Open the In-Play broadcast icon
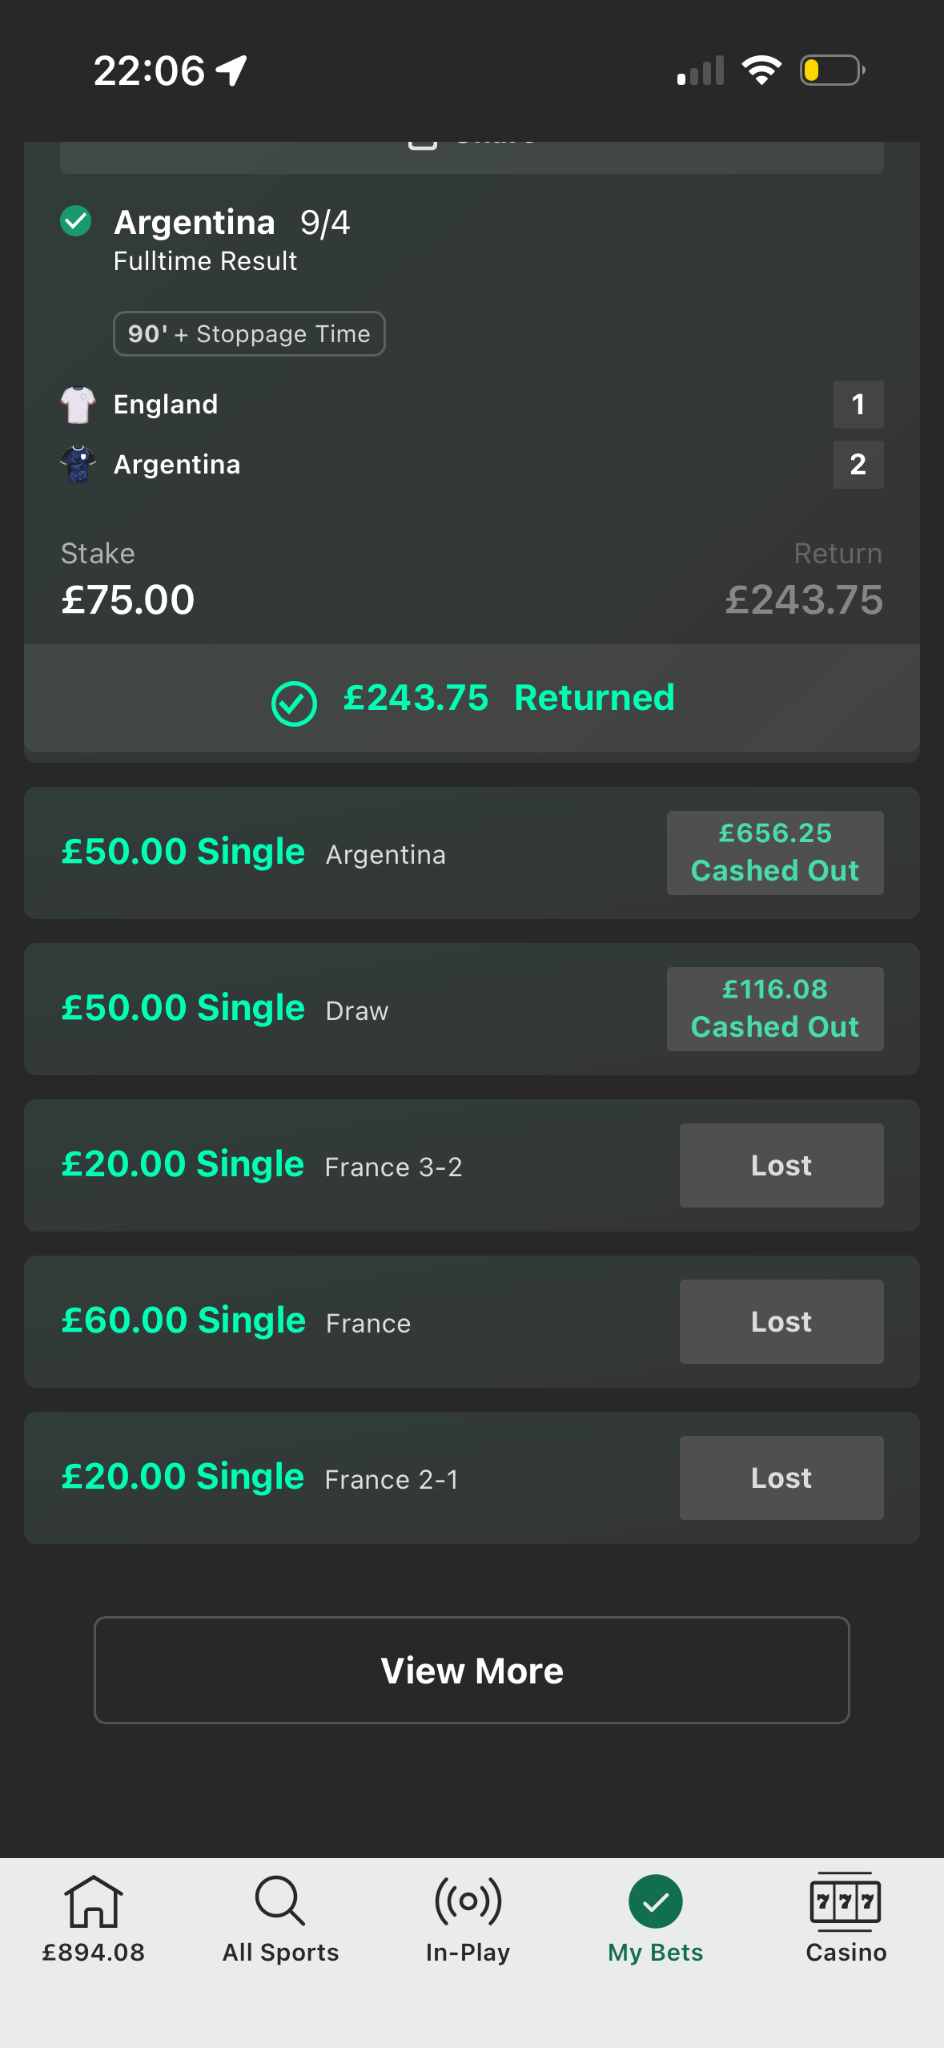Viewport: 944px width, 2048px height. (468, 1900)
